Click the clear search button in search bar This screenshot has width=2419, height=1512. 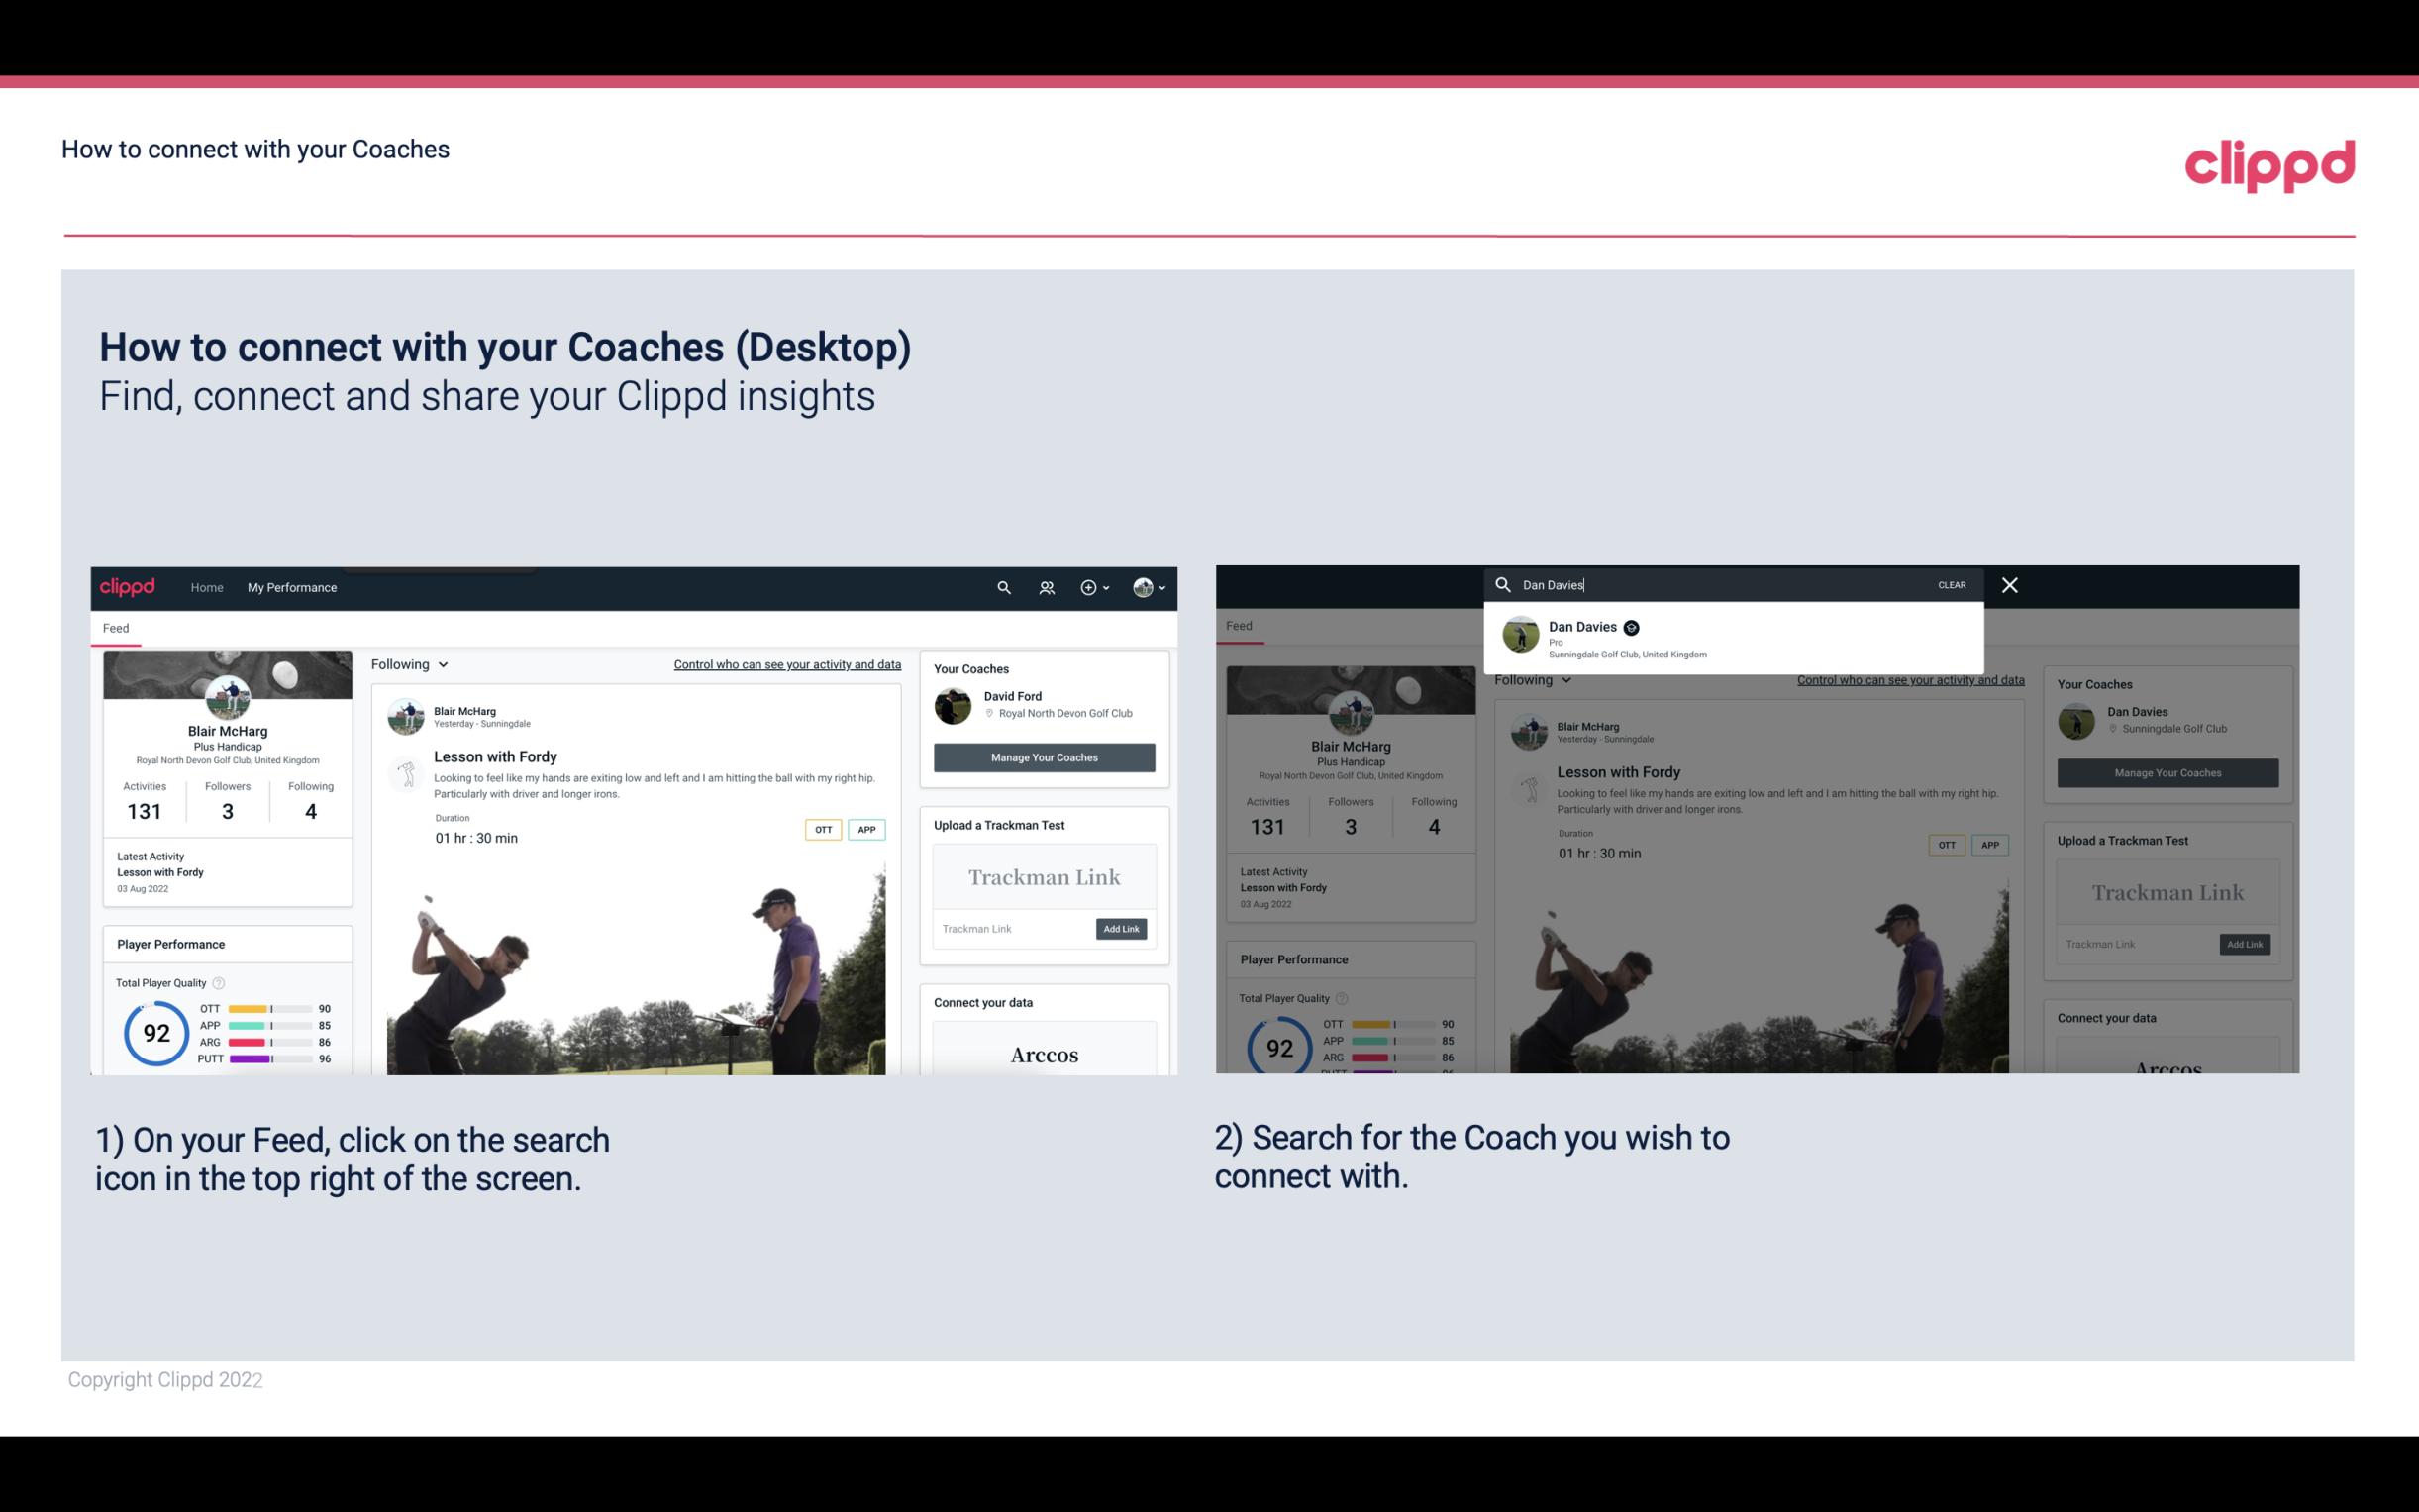tap(1951, 583)
